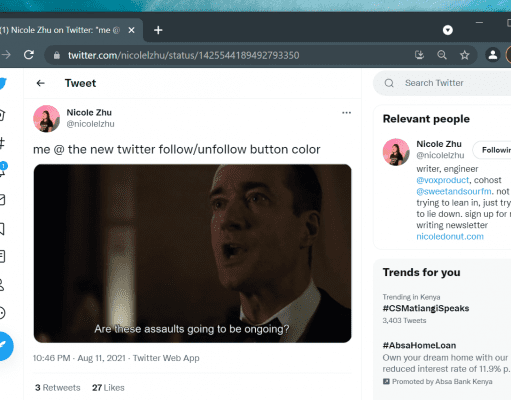Toggle the Following button for Nicole Zhu
Image resolution: width=511 pixels, height=400 pixels.
coord(492,150)
